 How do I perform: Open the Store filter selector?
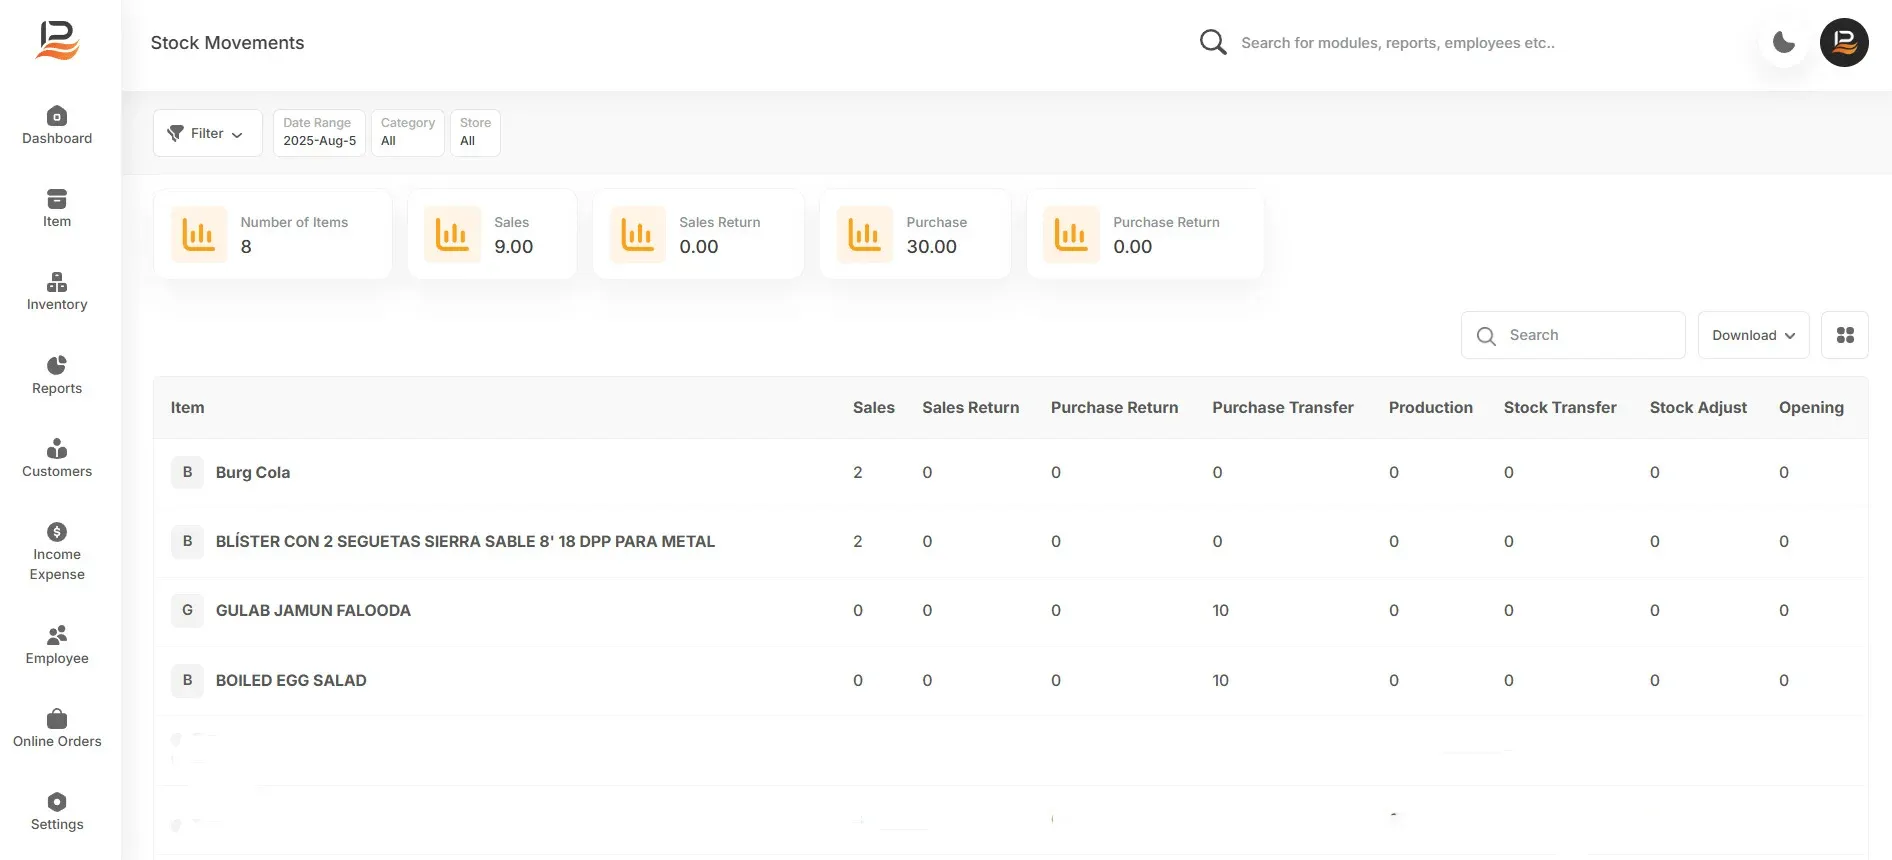pyautogui.click(x=475, y=133)
